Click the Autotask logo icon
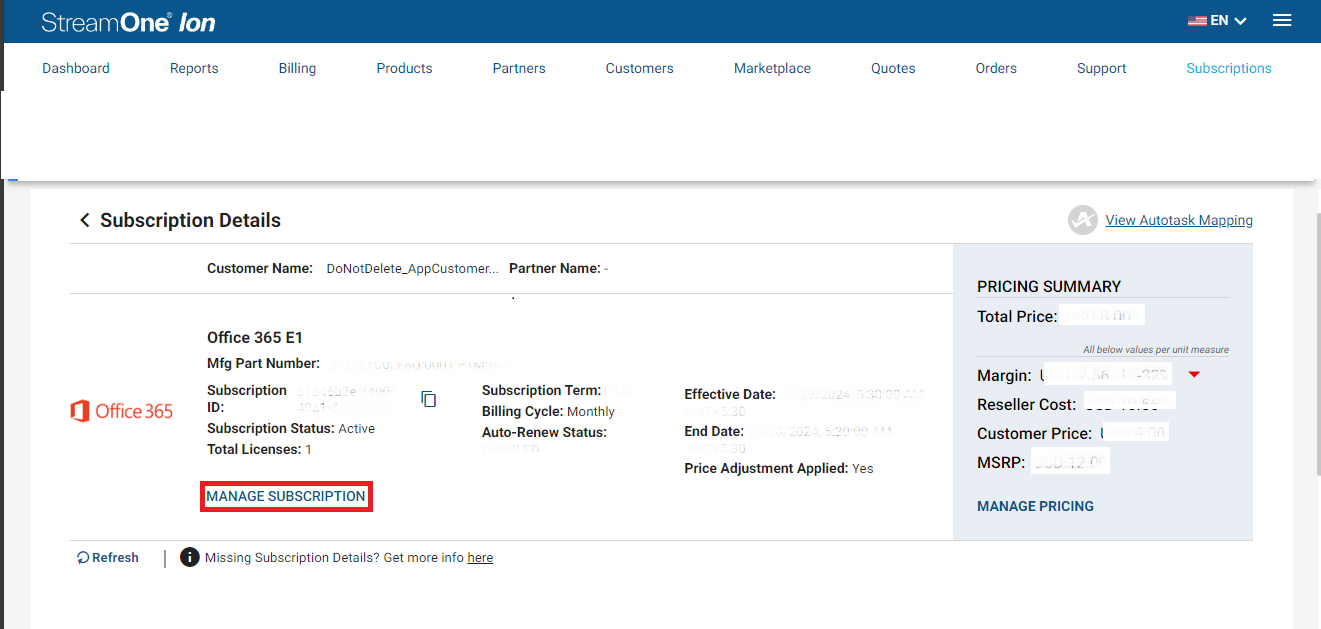Image resolution: width=1321 pixels, height=629 pixels. [x=1082, y=220]
